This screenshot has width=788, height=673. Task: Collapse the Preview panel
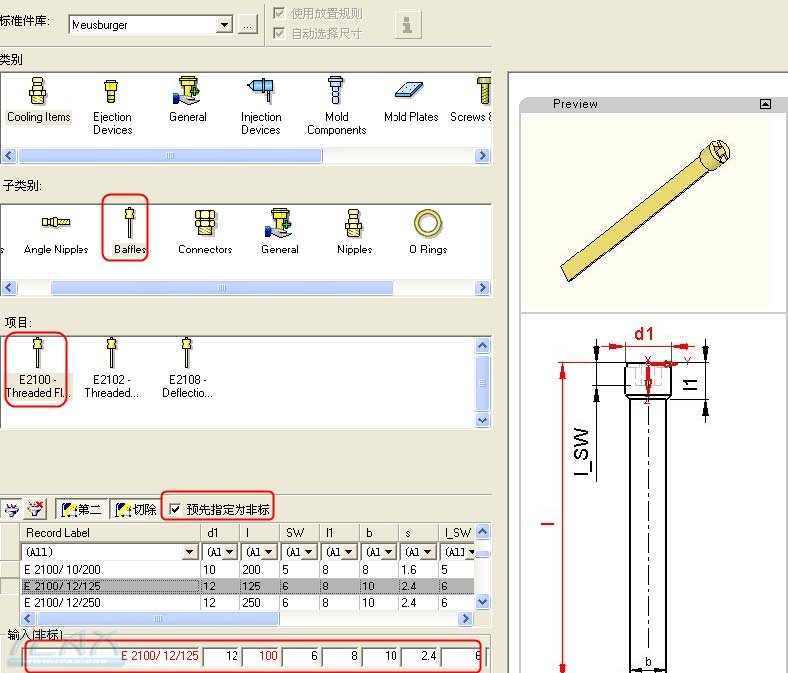[765, 104]
